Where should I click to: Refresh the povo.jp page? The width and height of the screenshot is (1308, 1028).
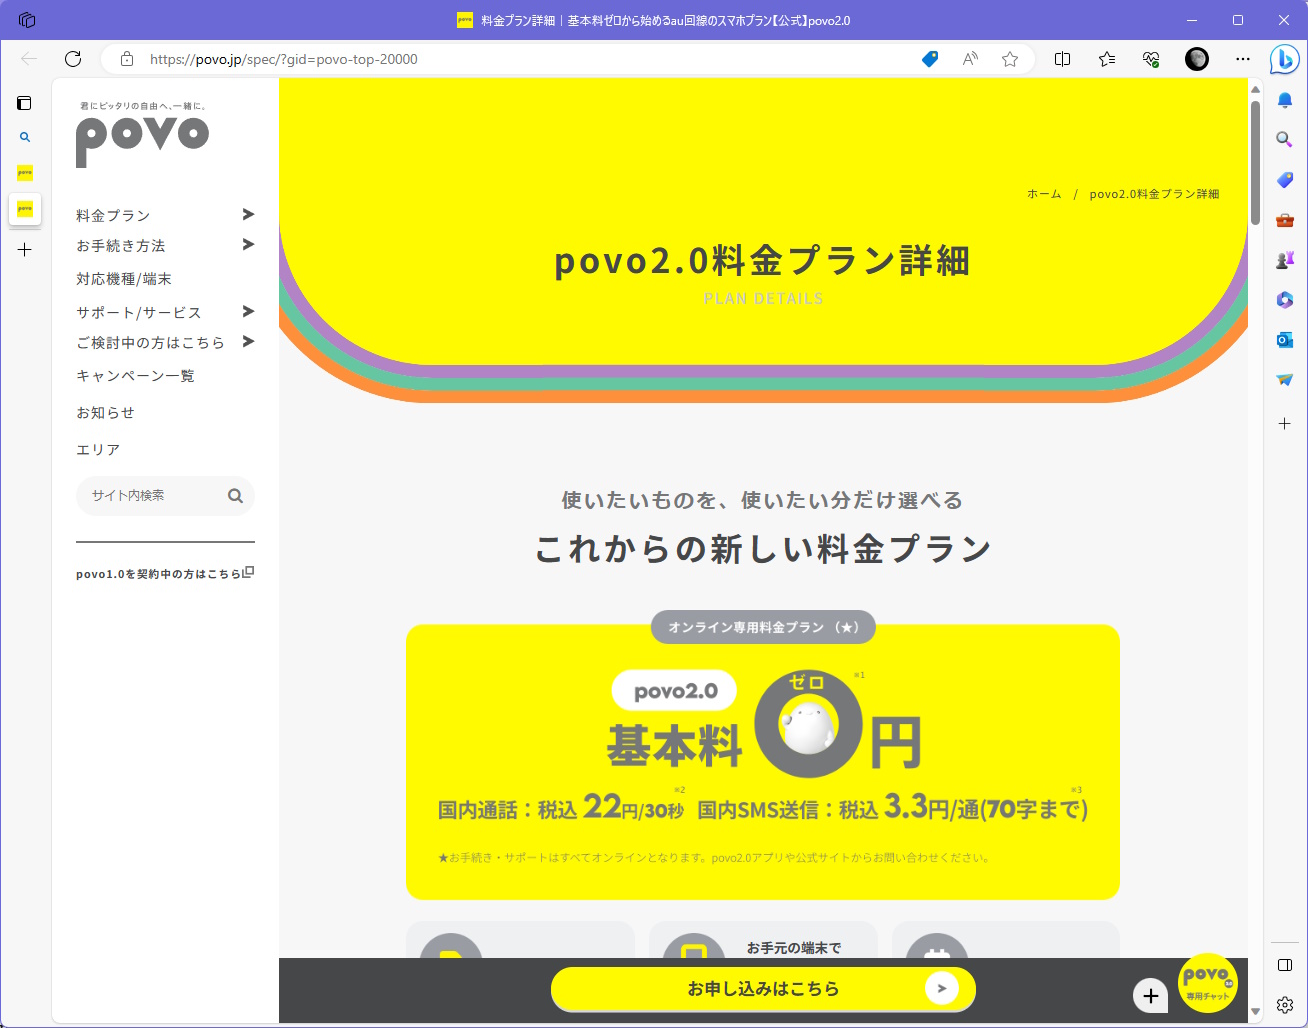72,58
